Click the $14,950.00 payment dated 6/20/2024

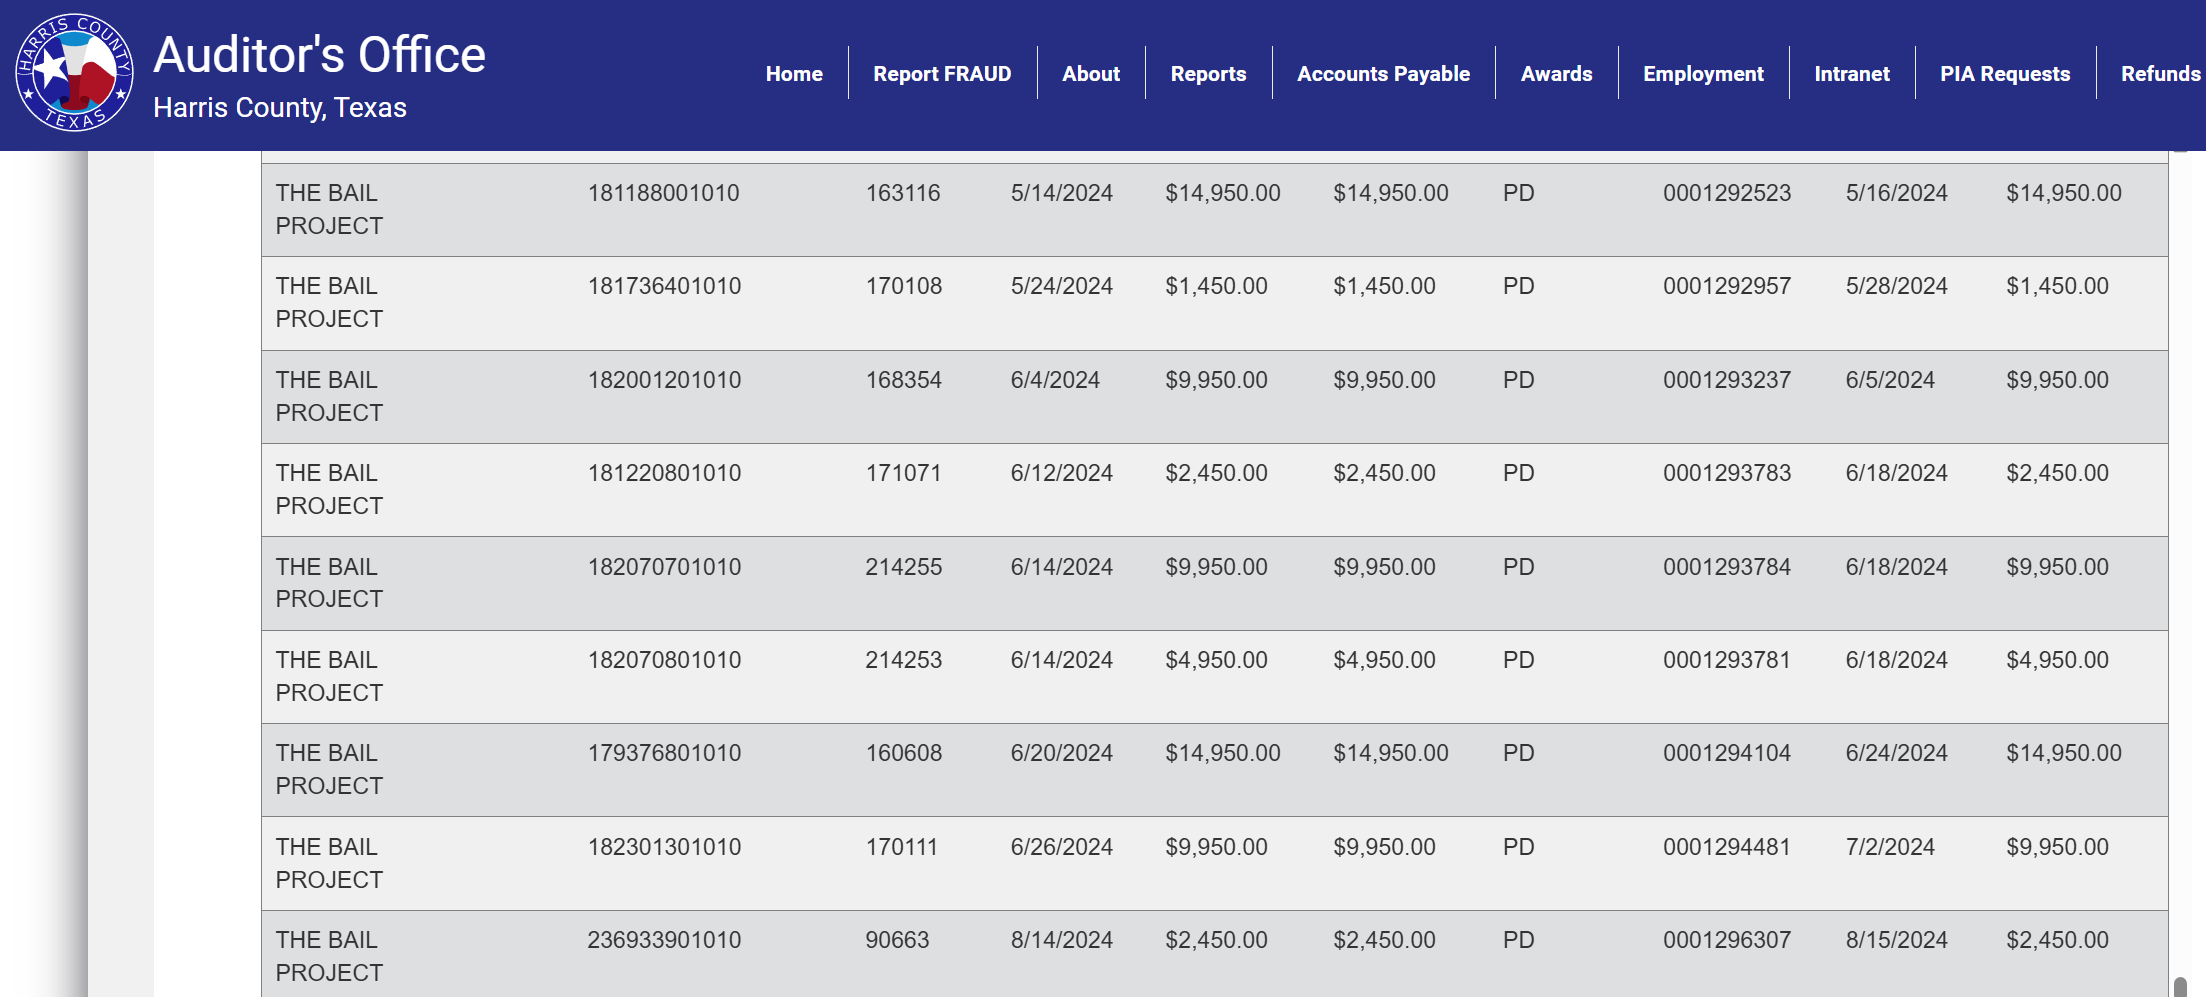(1222, 753)
